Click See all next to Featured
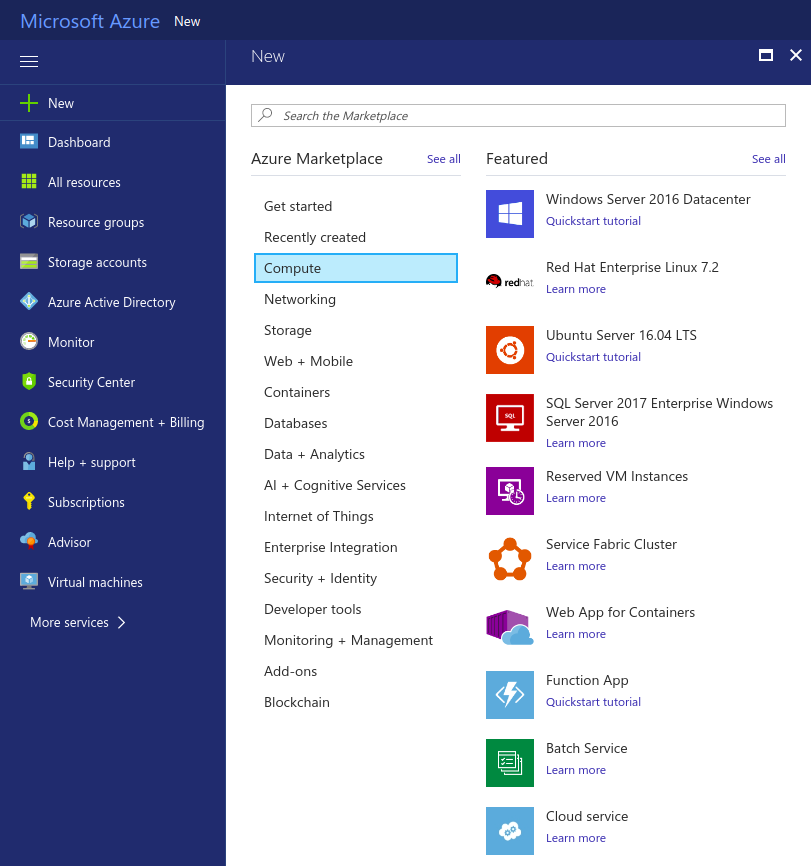The image size is (811, 866). 768,159
